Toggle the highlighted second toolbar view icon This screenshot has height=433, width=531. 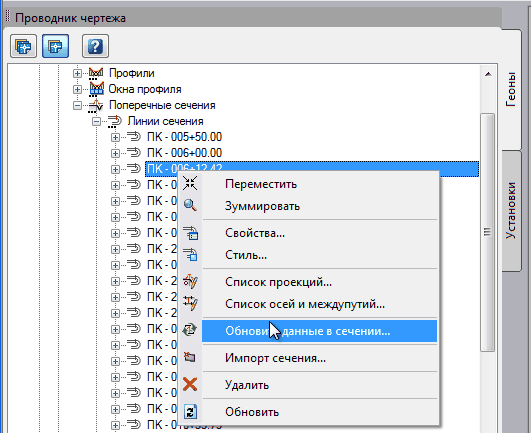pyautogui.click(x=56, y=46)
